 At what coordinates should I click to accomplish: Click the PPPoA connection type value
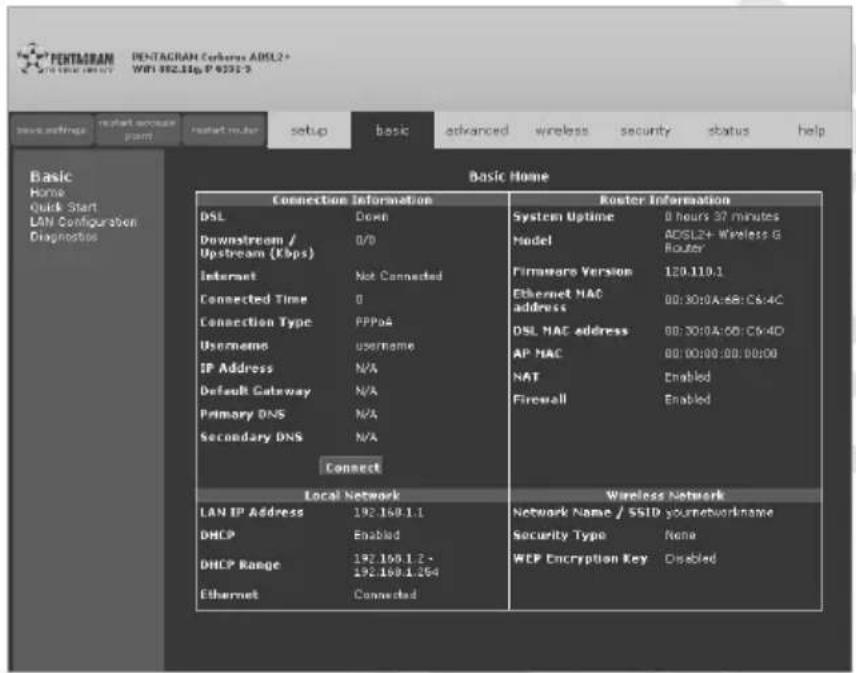tap(373, 322)
